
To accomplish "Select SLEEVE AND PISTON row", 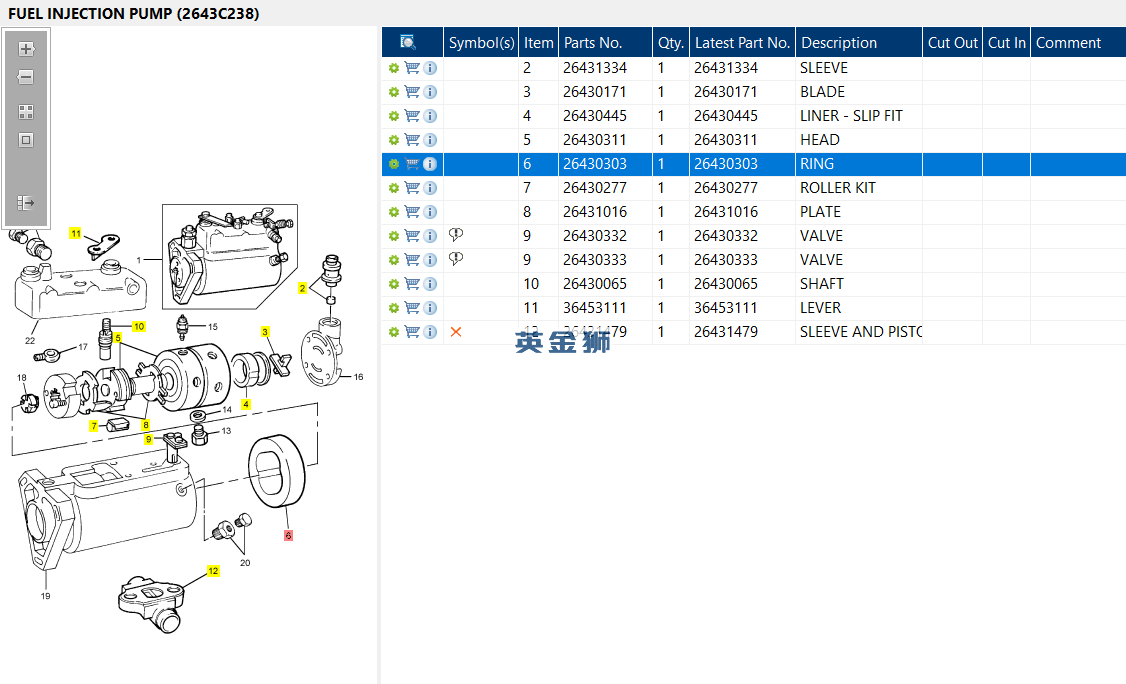I will pos(754,332).
